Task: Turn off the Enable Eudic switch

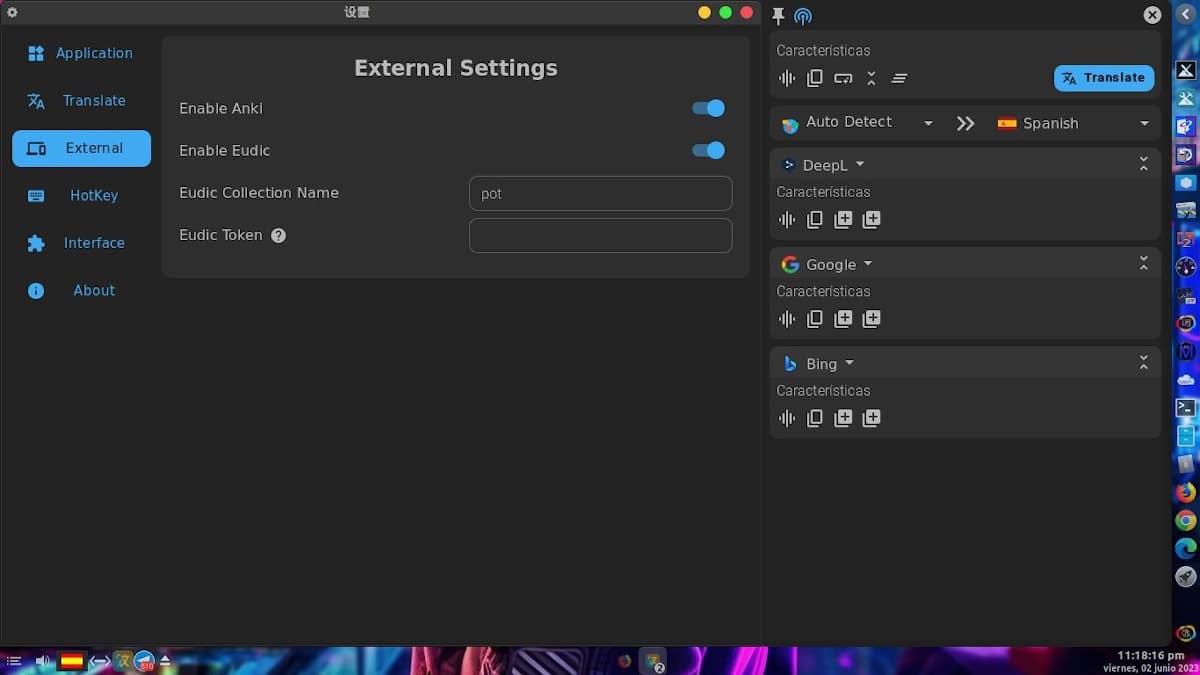Action: (709, 150)
